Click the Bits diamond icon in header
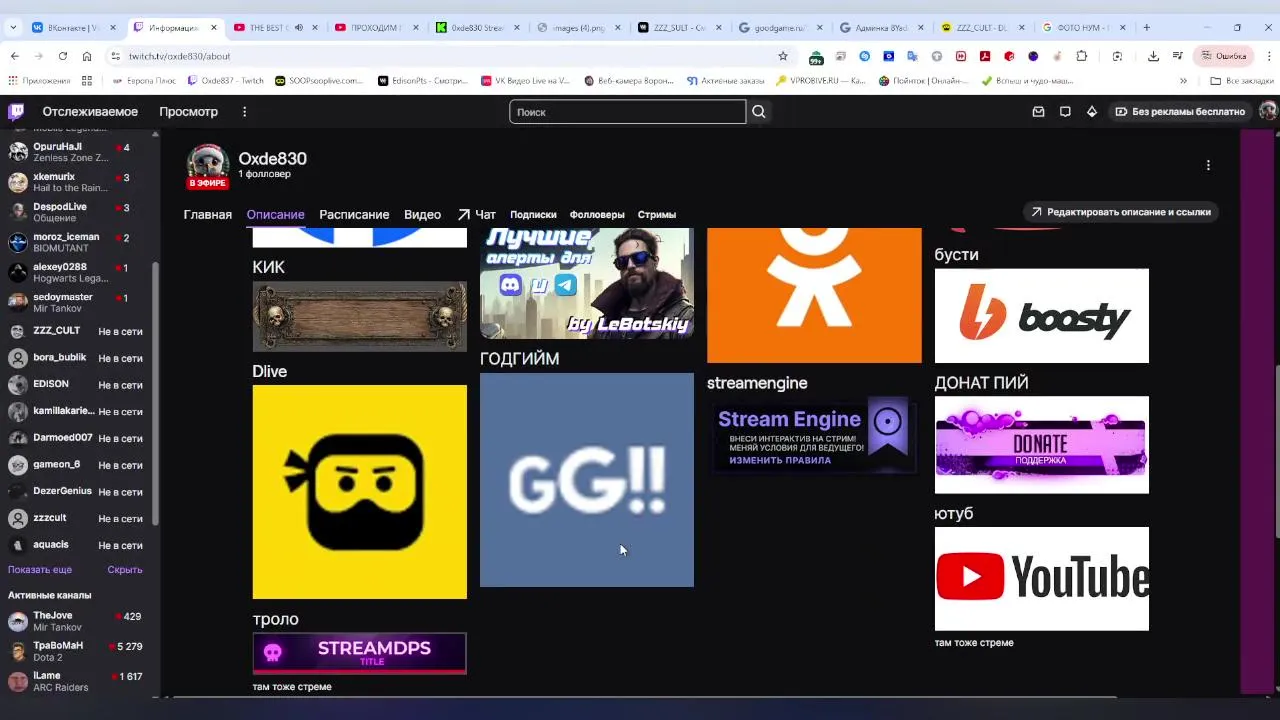Viewport: 1280px width, 720px height. coord(1092,112)
